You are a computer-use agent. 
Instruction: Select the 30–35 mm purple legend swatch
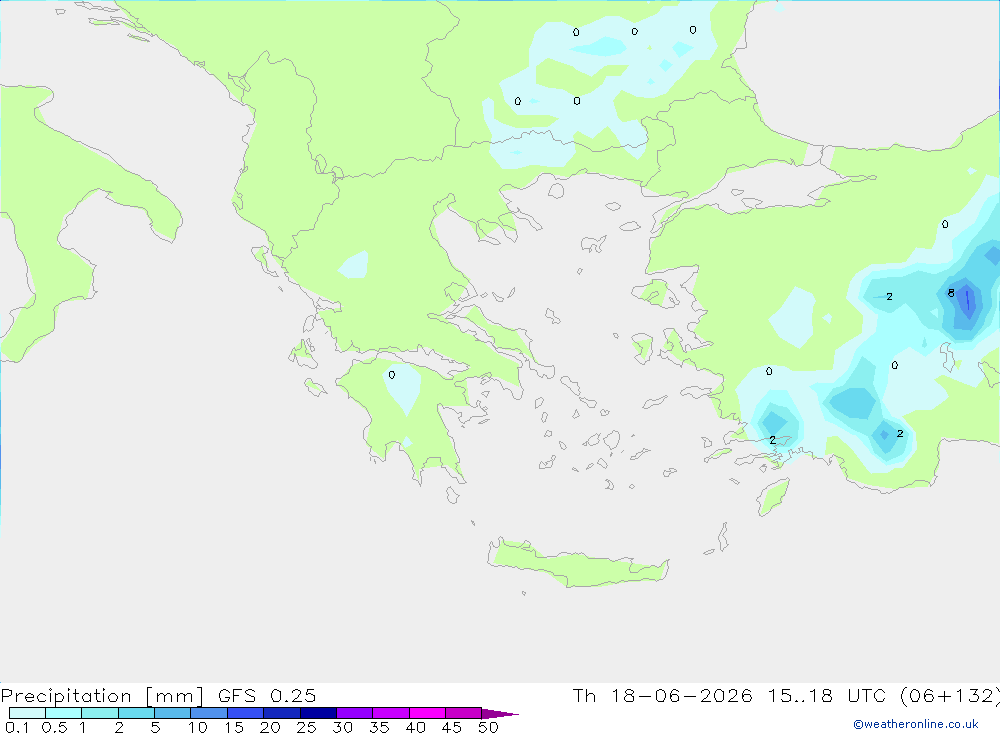coord(355,713)
